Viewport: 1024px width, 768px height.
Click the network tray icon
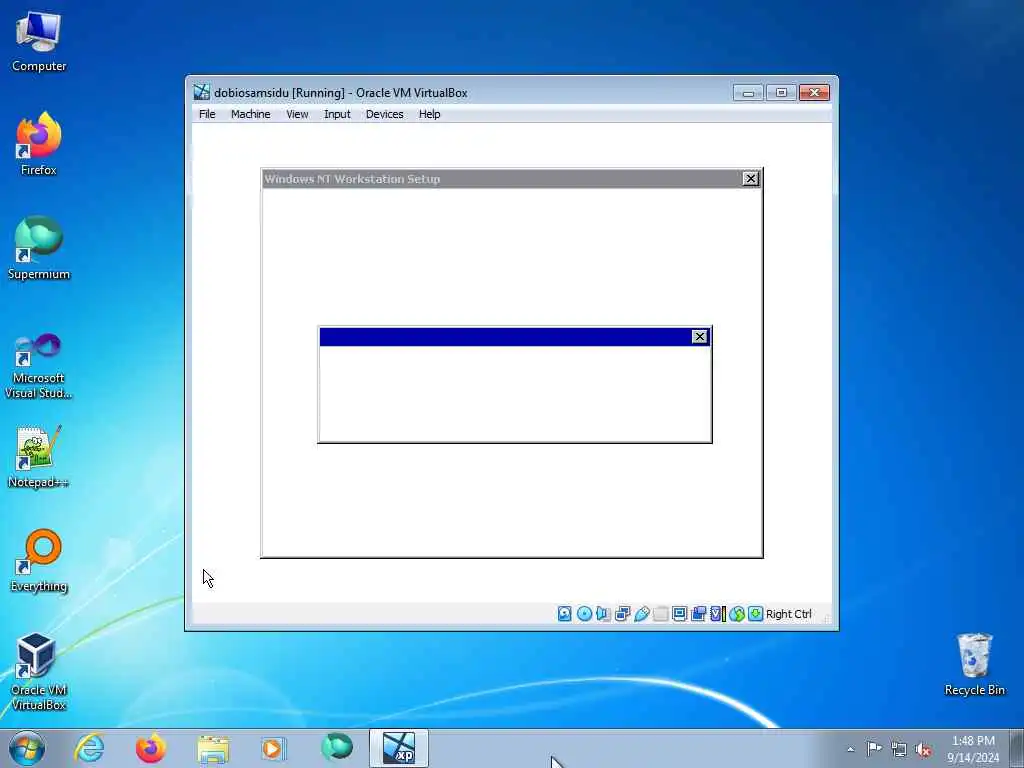(x=899, y=749)
